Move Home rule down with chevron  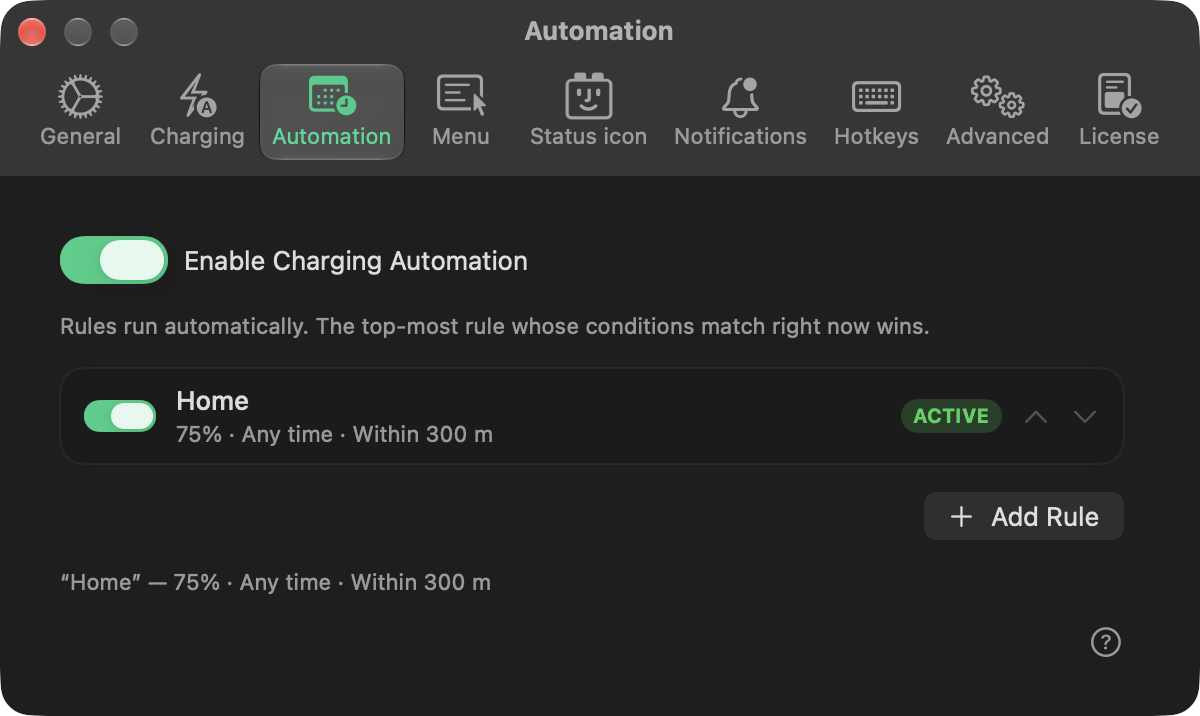tap(1085, 416)
